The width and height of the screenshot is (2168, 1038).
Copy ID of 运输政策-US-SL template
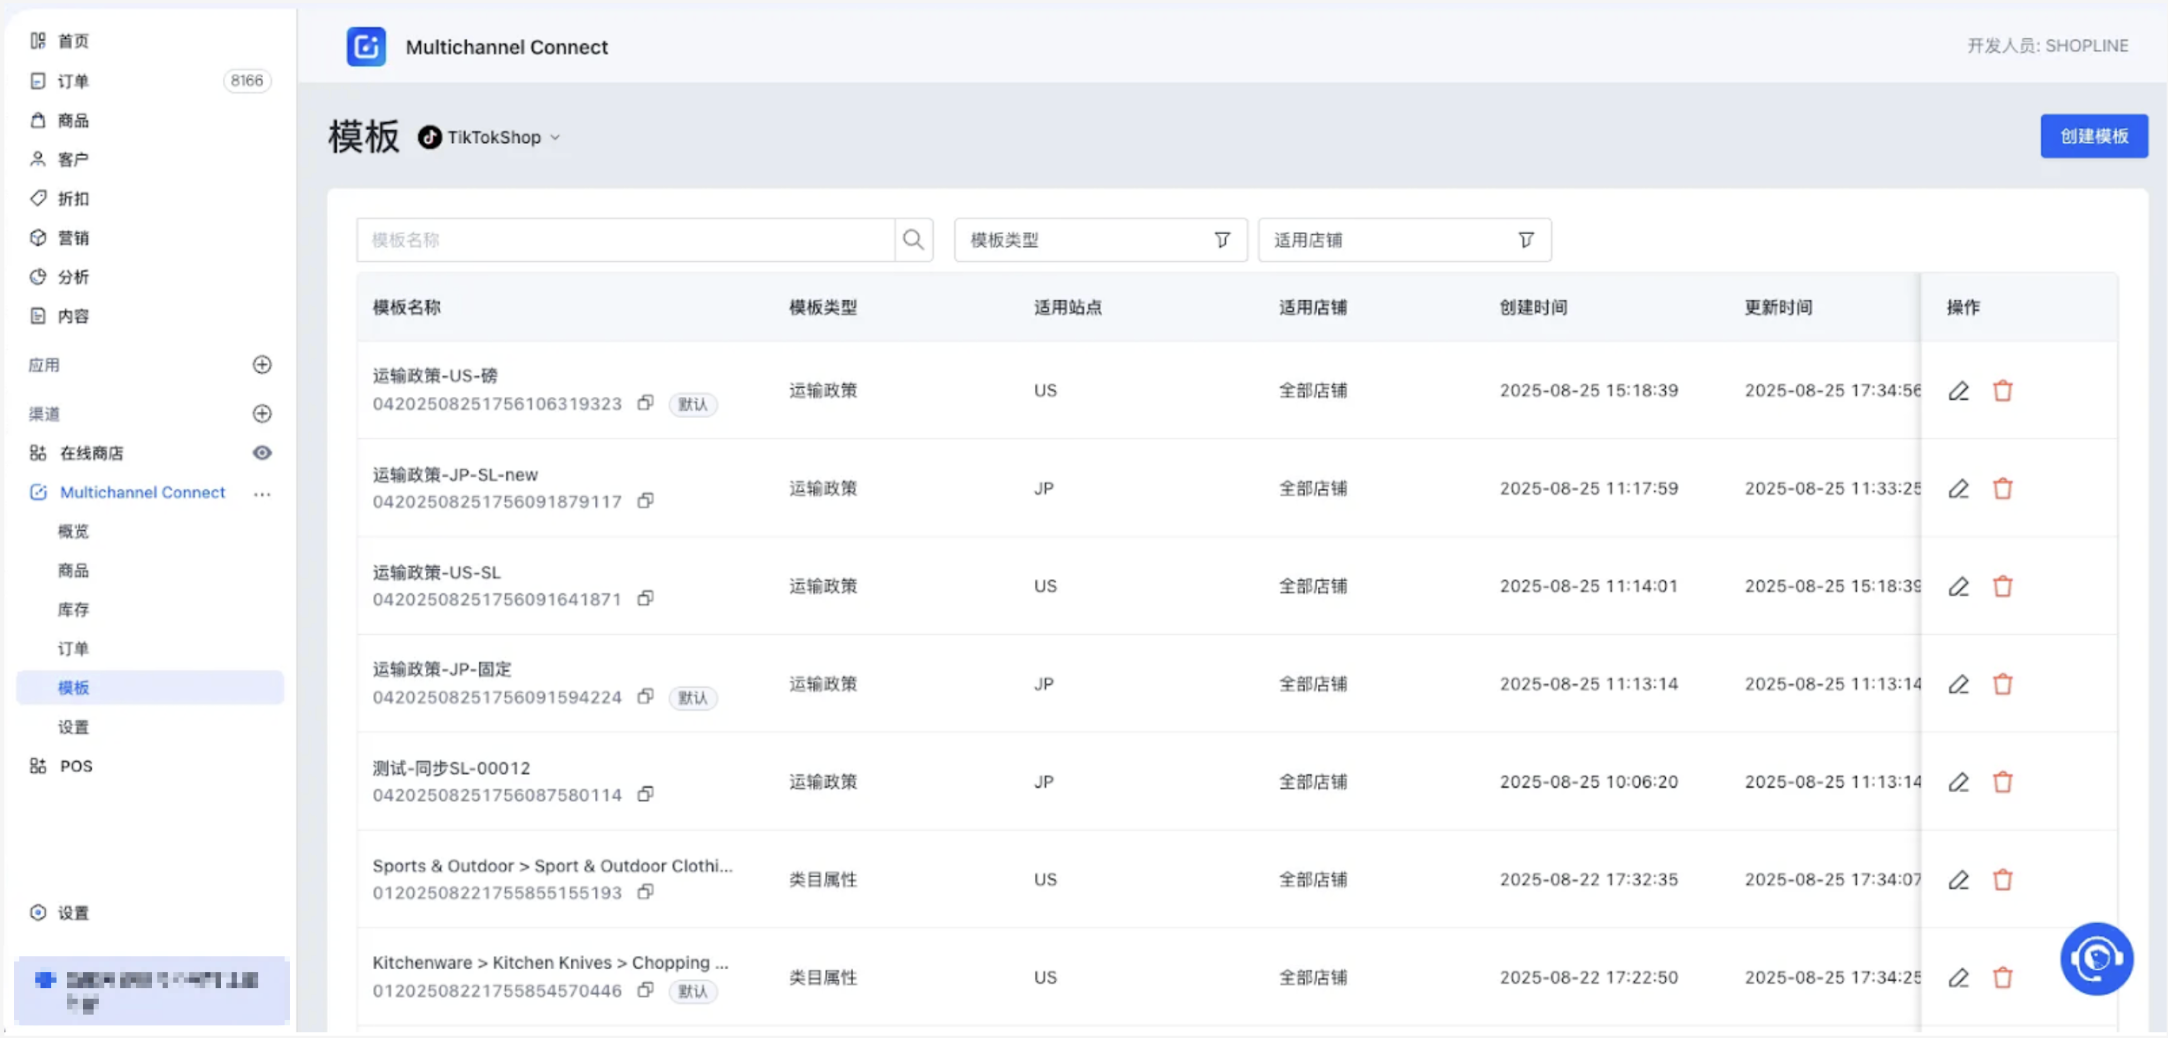[x=645, y=599]
